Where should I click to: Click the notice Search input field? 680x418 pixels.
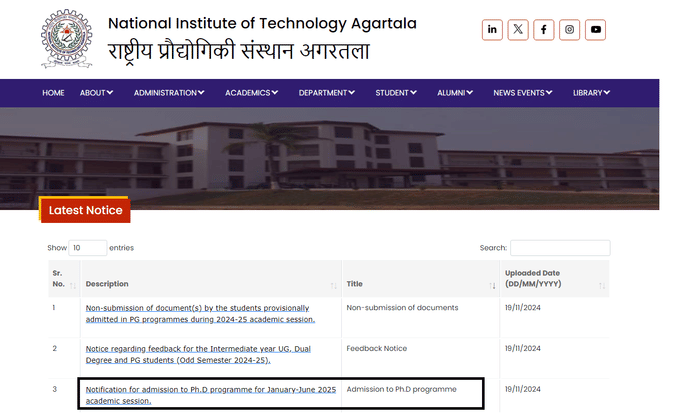pos(560,248)
